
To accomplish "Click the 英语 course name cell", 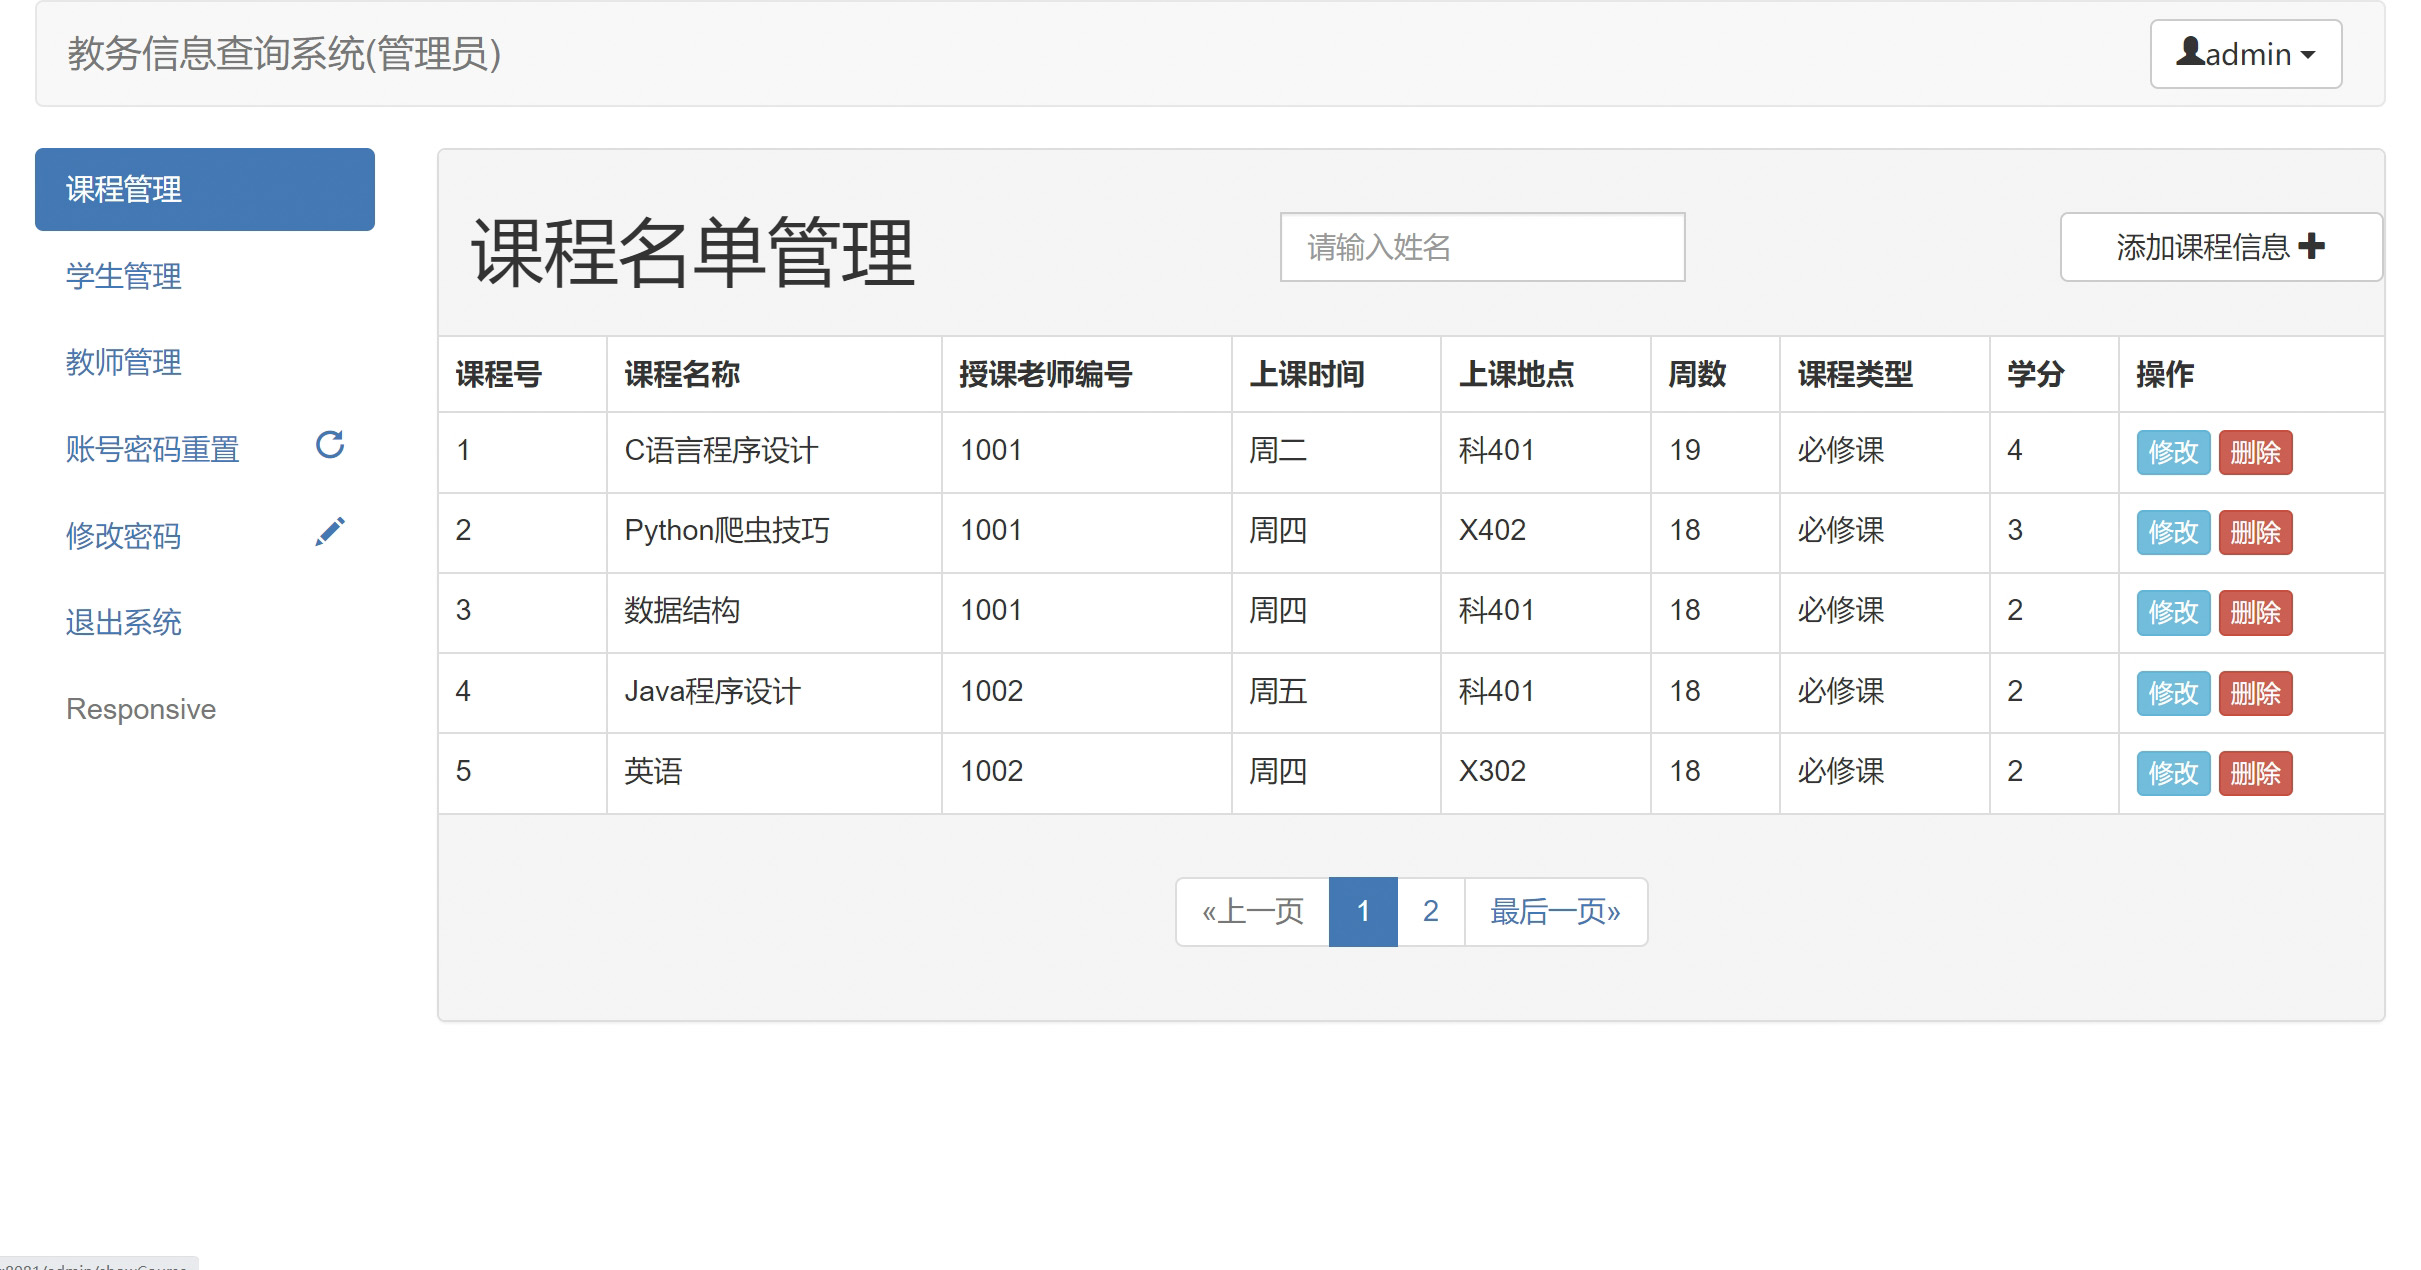I will tap(774, 773).
